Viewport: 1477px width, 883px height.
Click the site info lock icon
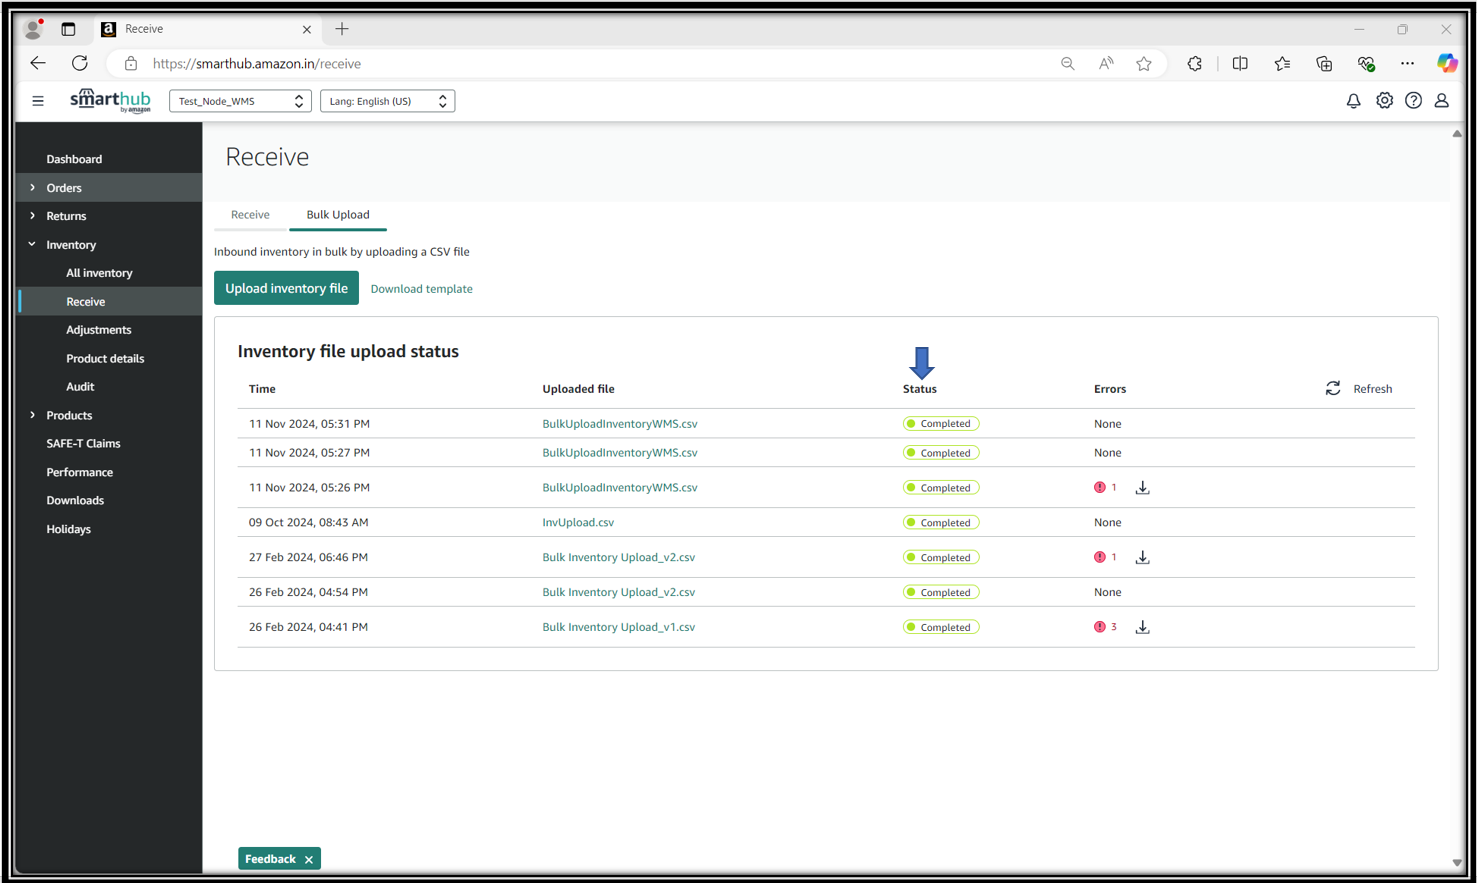131,63
